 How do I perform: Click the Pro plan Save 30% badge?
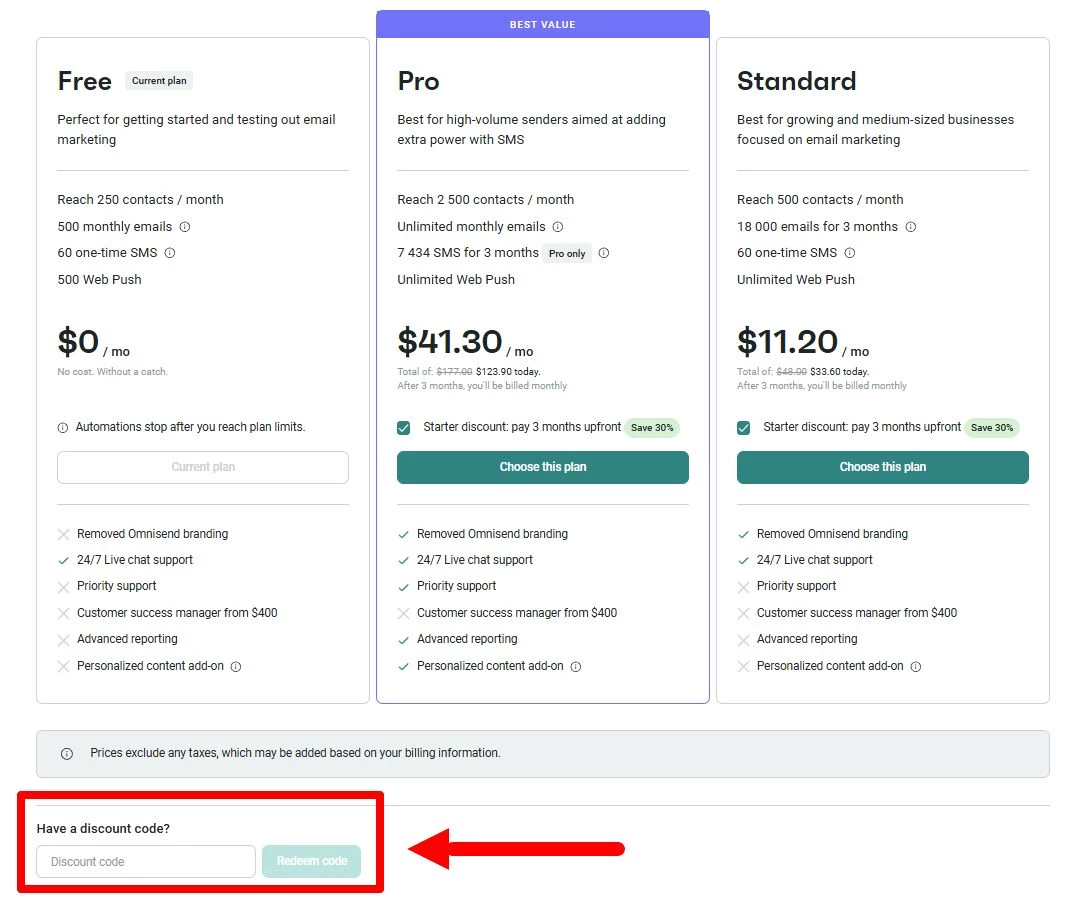point(652,428)
